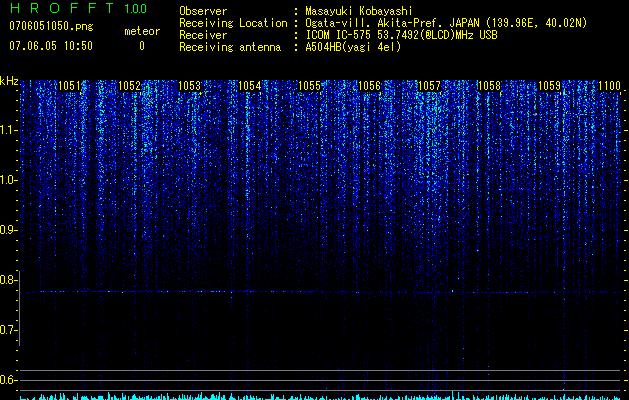Click time marker 1052
Image resolution: width=629 pixels, height=400 pixels.
[130, 86]
